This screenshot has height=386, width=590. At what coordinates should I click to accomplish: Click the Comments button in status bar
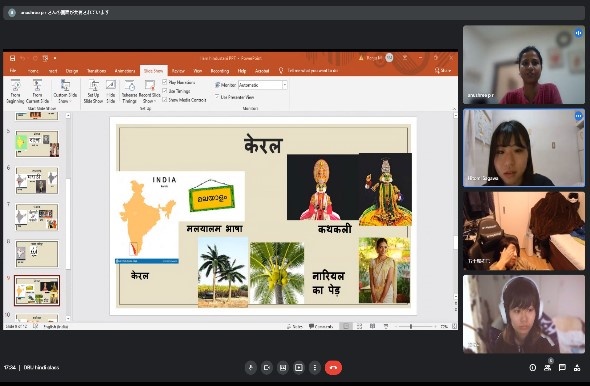point(321,326)
